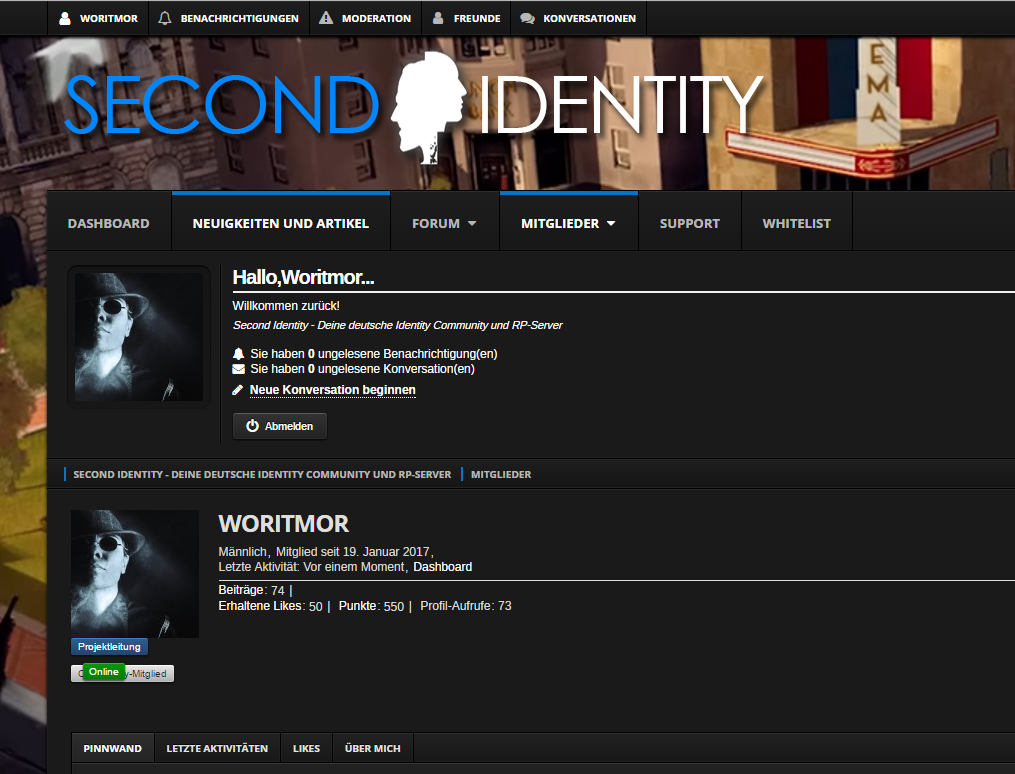Switch to the Letzte Aktivitäten tab

click(x=217, y=748)
